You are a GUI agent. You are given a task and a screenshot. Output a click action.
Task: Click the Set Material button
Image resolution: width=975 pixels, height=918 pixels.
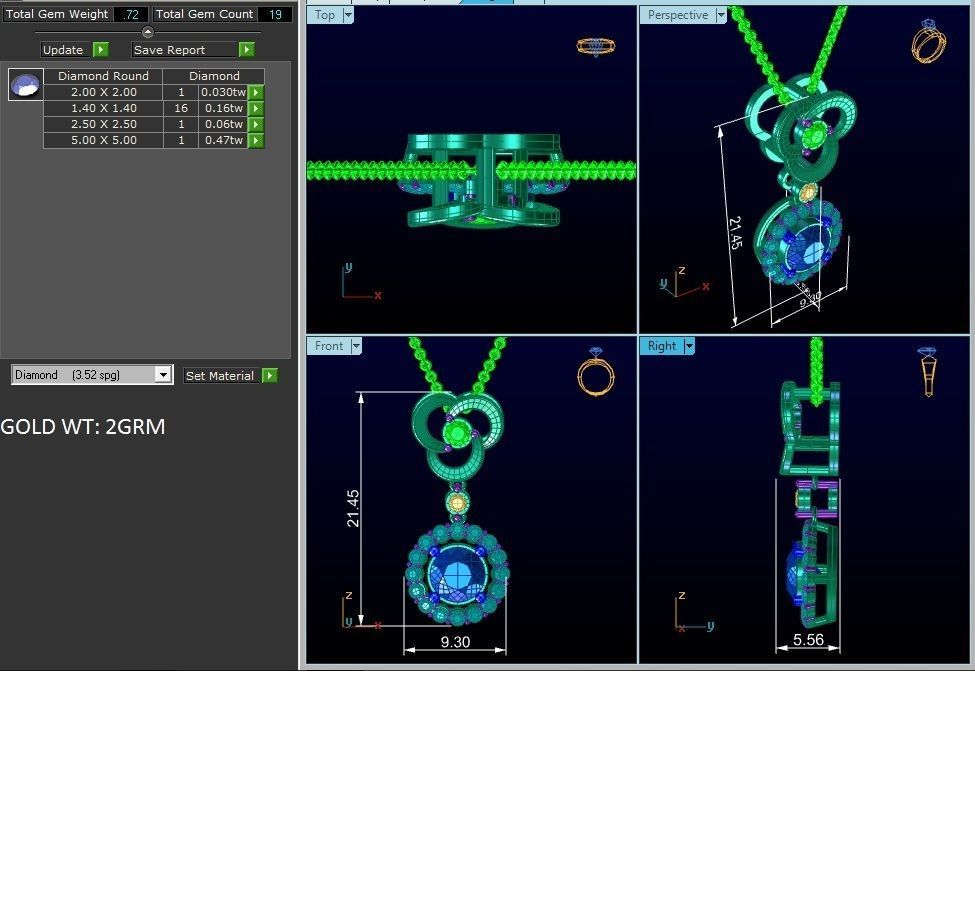pos(222,376)
